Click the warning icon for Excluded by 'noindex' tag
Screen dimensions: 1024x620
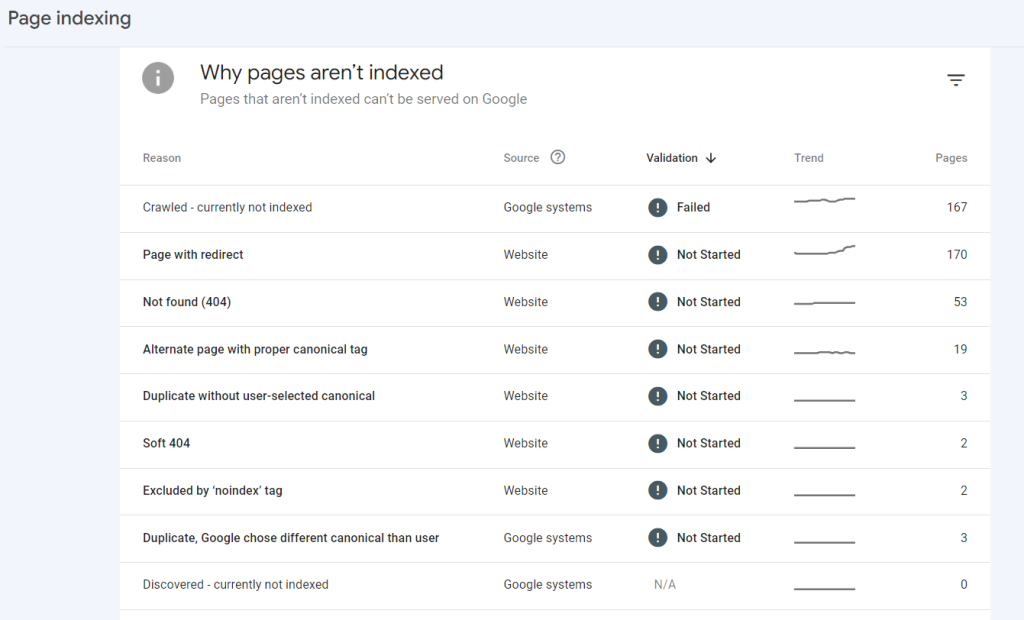(x=657, y=490)
